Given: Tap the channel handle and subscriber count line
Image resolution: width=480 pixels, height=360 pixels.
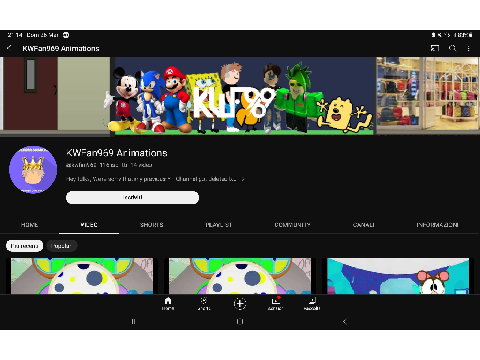Looking at the screenshot, I should pyautogui.click(x=109, y=165).
